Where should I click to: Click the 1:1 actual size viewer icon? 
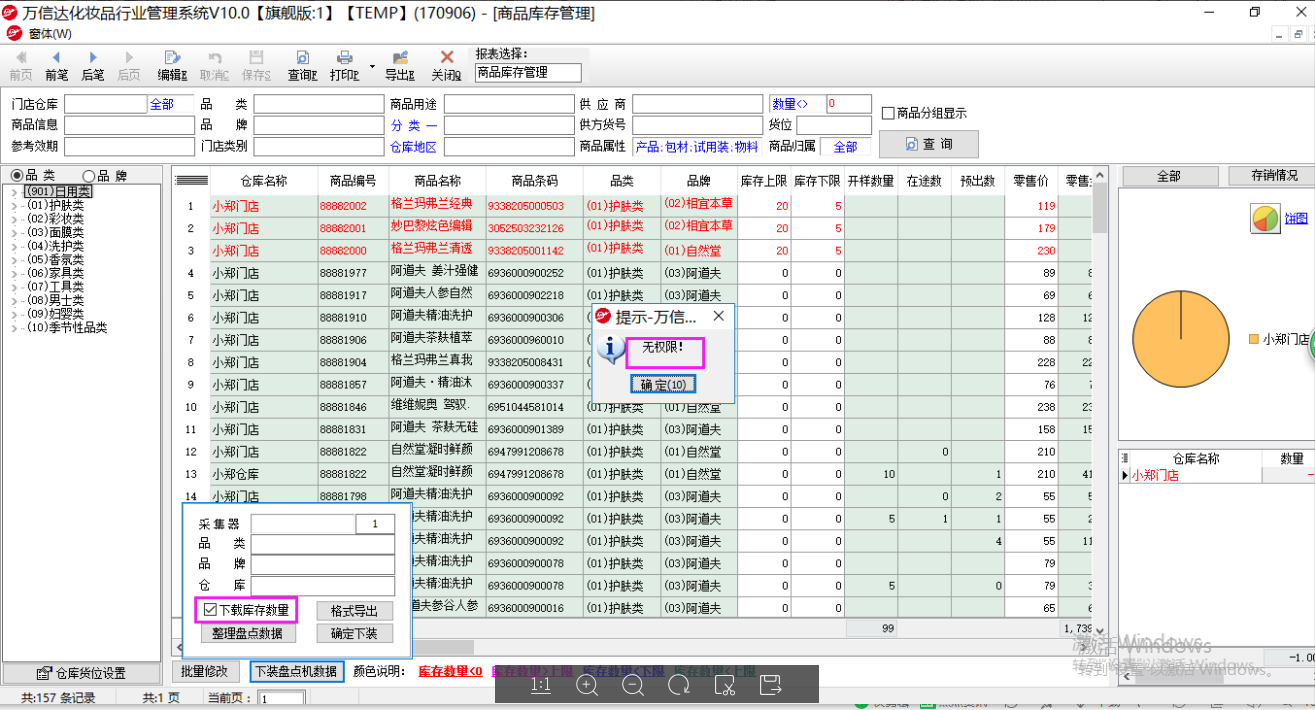point(541,685)
